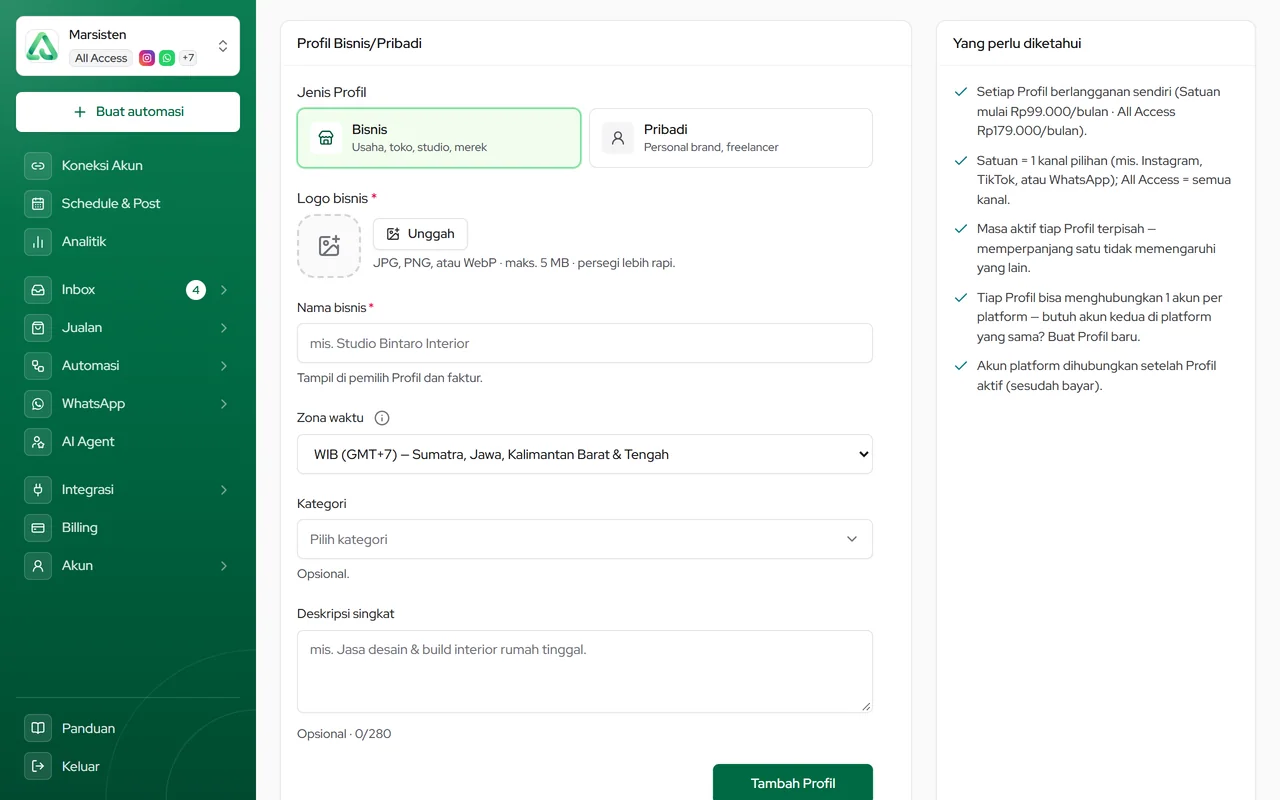Select the Pribadi profile type
Screen dimensions: 1280x800
click(x=731, y=138)
